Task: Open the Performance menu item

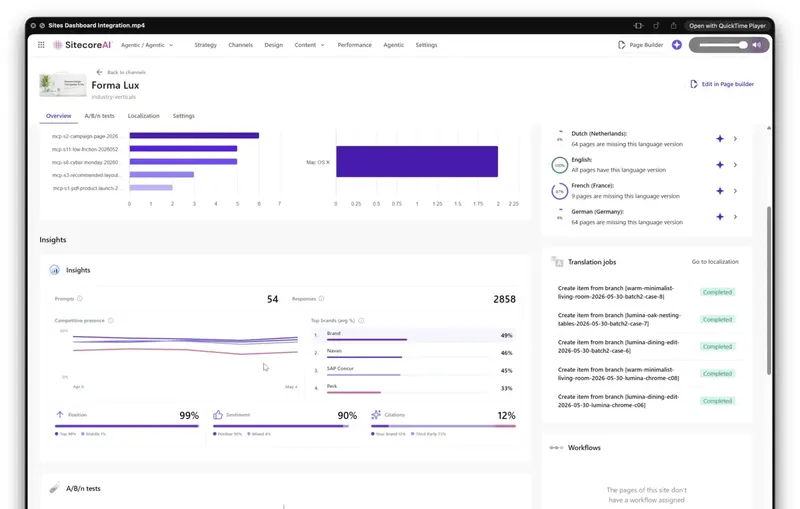Action: click(x=355, y=45)
